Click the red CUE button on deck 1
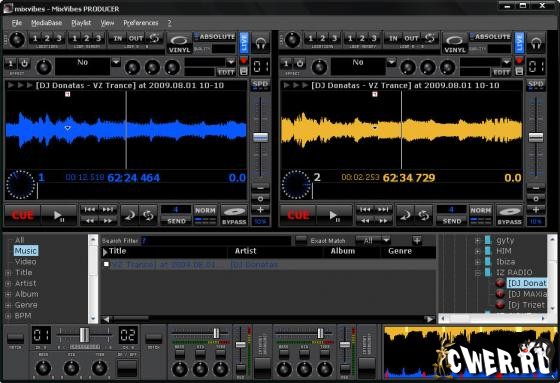 point(22,215)
